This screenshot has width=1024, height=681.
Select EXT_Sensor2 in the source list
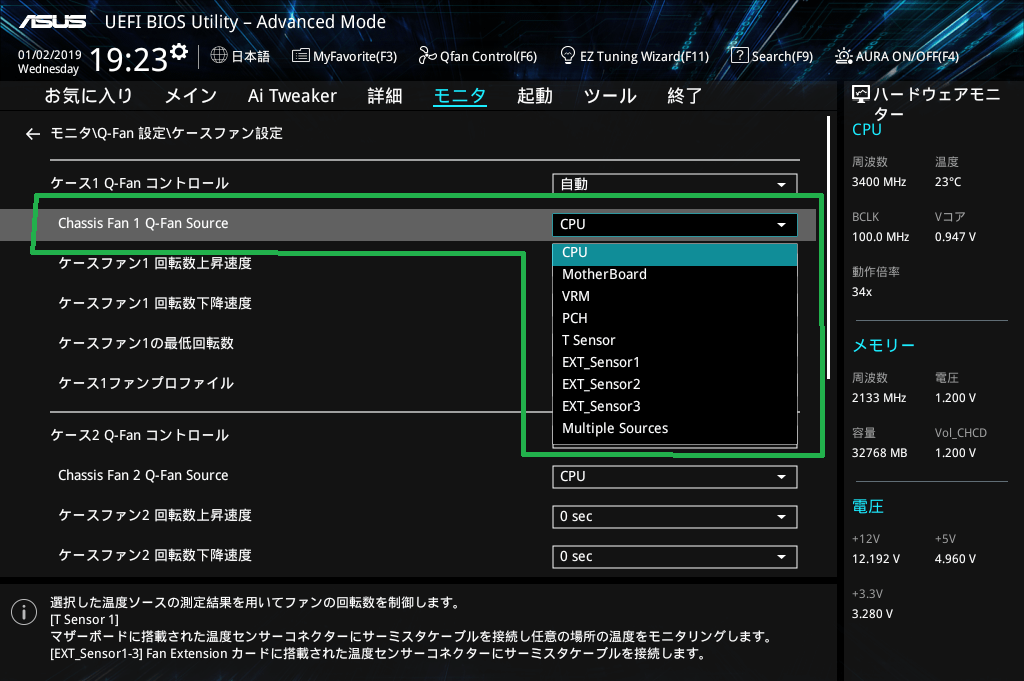675,385
